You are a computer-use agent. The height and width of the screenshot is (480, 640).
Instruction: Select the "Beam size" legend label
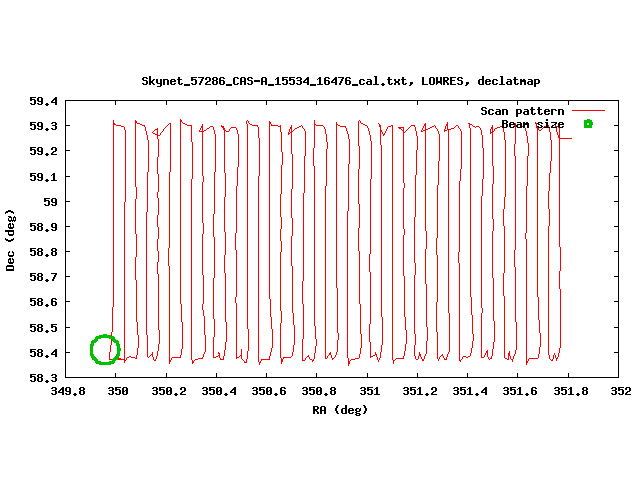pos(532,124)
